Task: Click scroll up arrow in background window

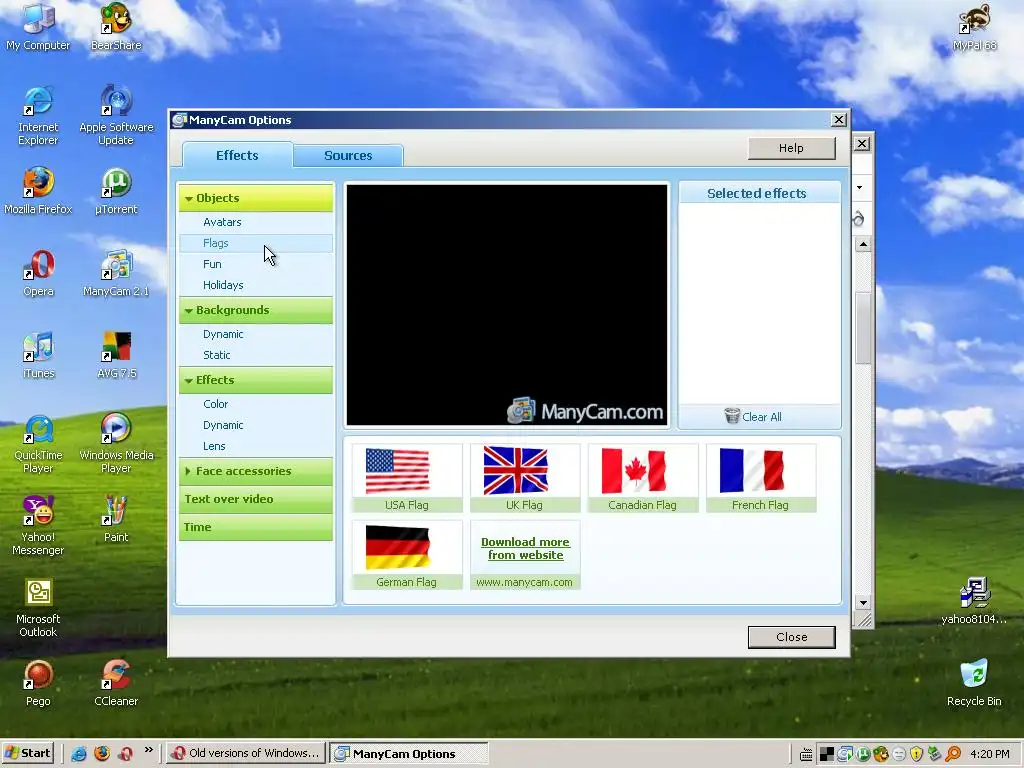Action: point(863,244)
